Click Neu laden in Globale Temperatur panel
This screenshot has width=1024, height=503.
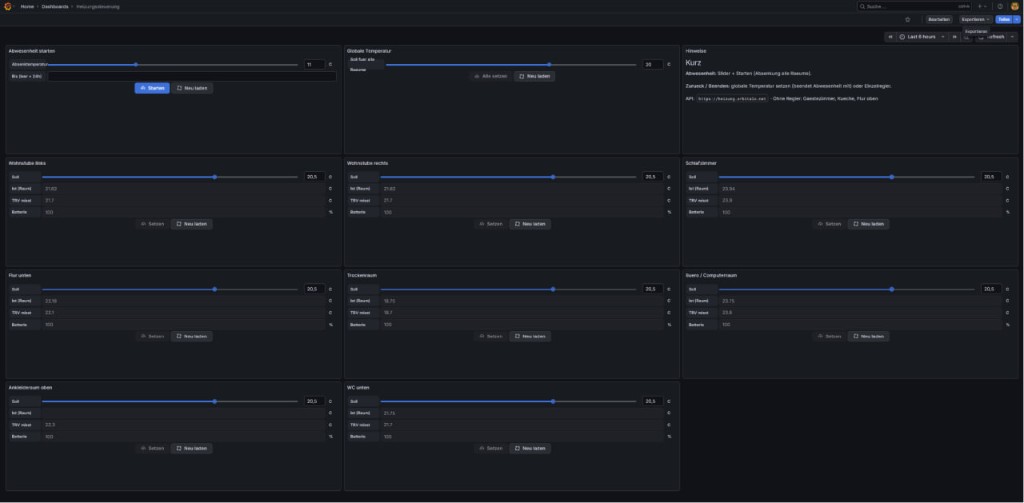point(534,76)
